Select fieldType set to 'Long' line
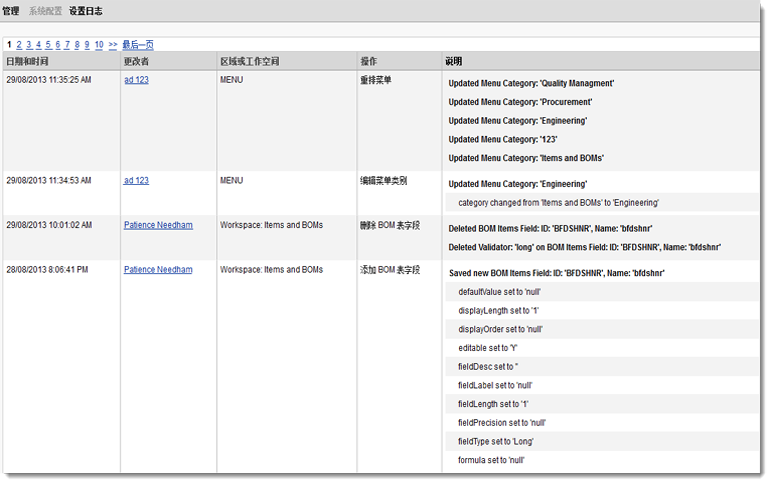The width and height of the screenshot is (770, 484). pos(495,441)
